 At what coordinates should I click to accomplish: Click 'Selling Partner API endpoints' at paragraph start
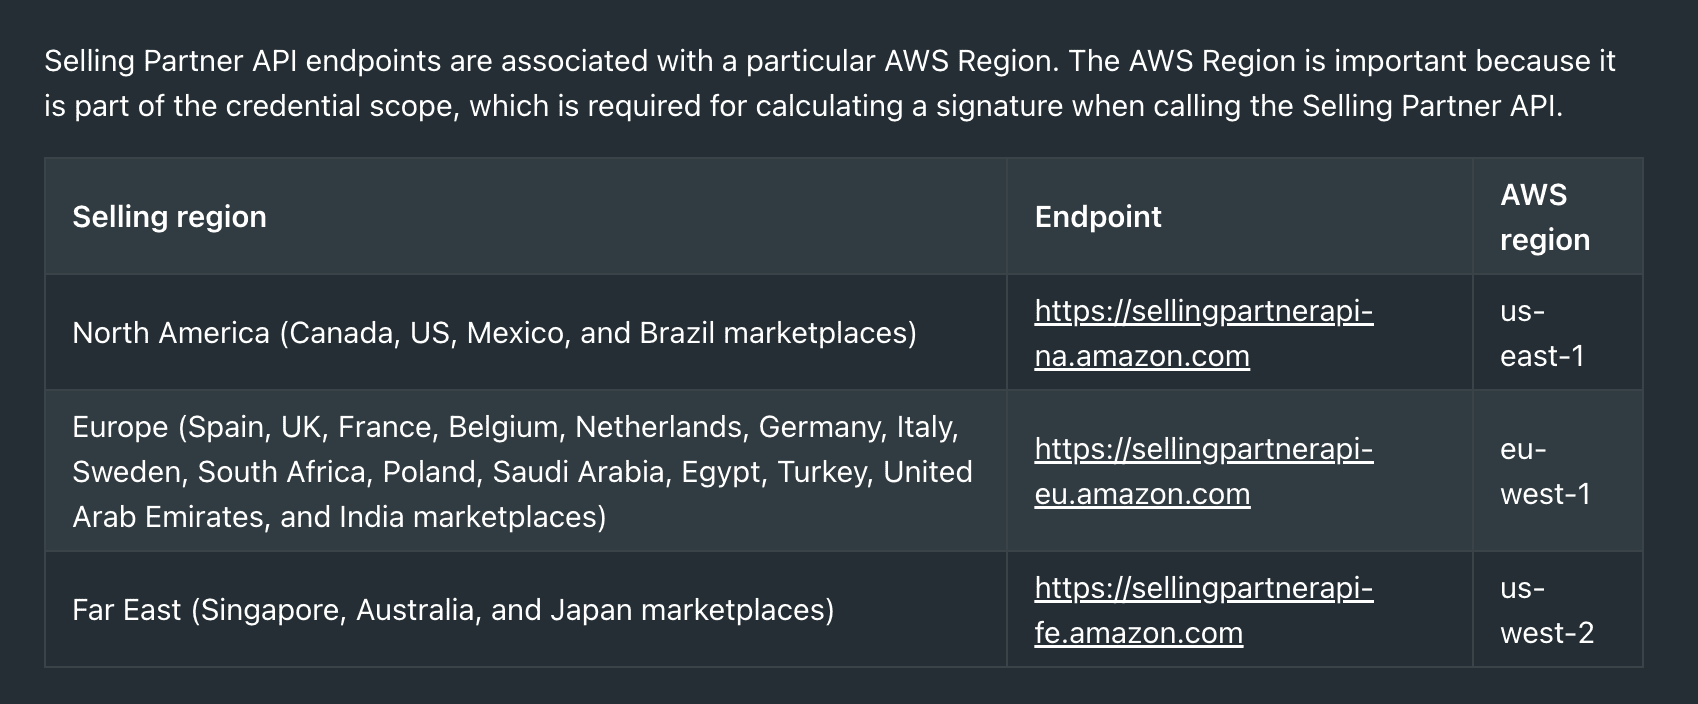[x=243, y=61]
